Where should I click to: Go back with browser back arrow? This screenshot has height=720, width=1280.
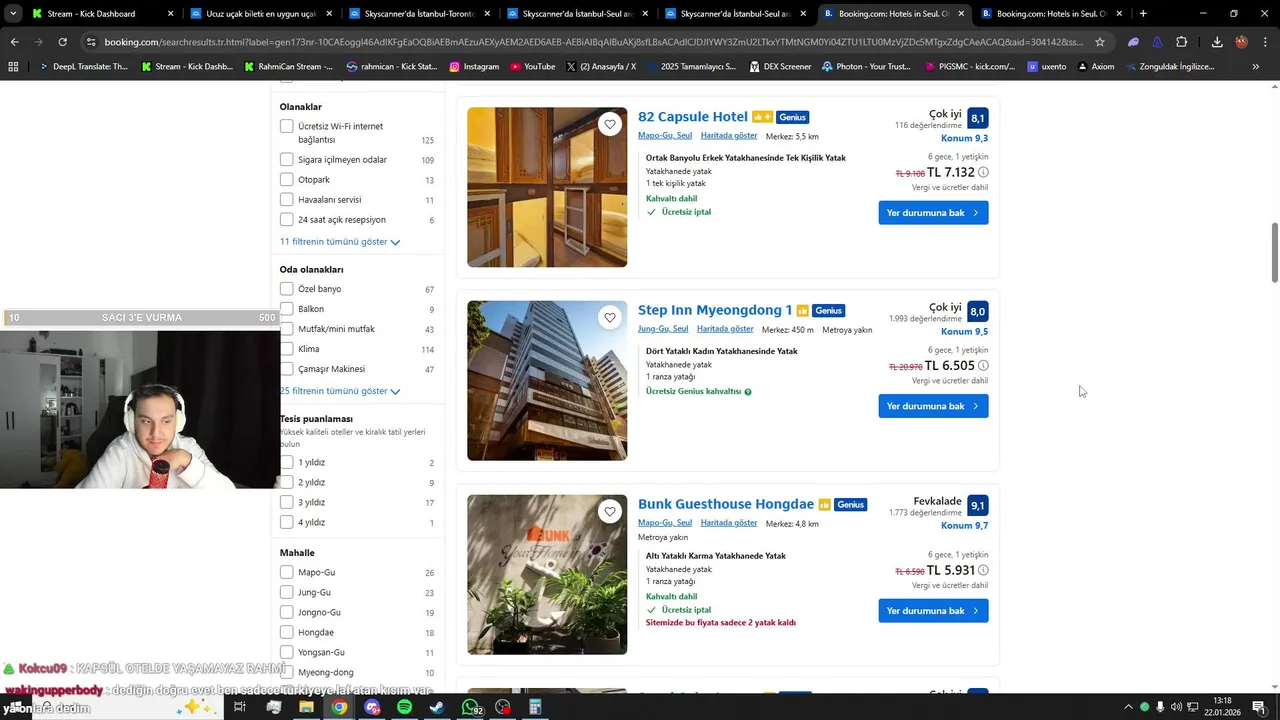click(14, 42)
